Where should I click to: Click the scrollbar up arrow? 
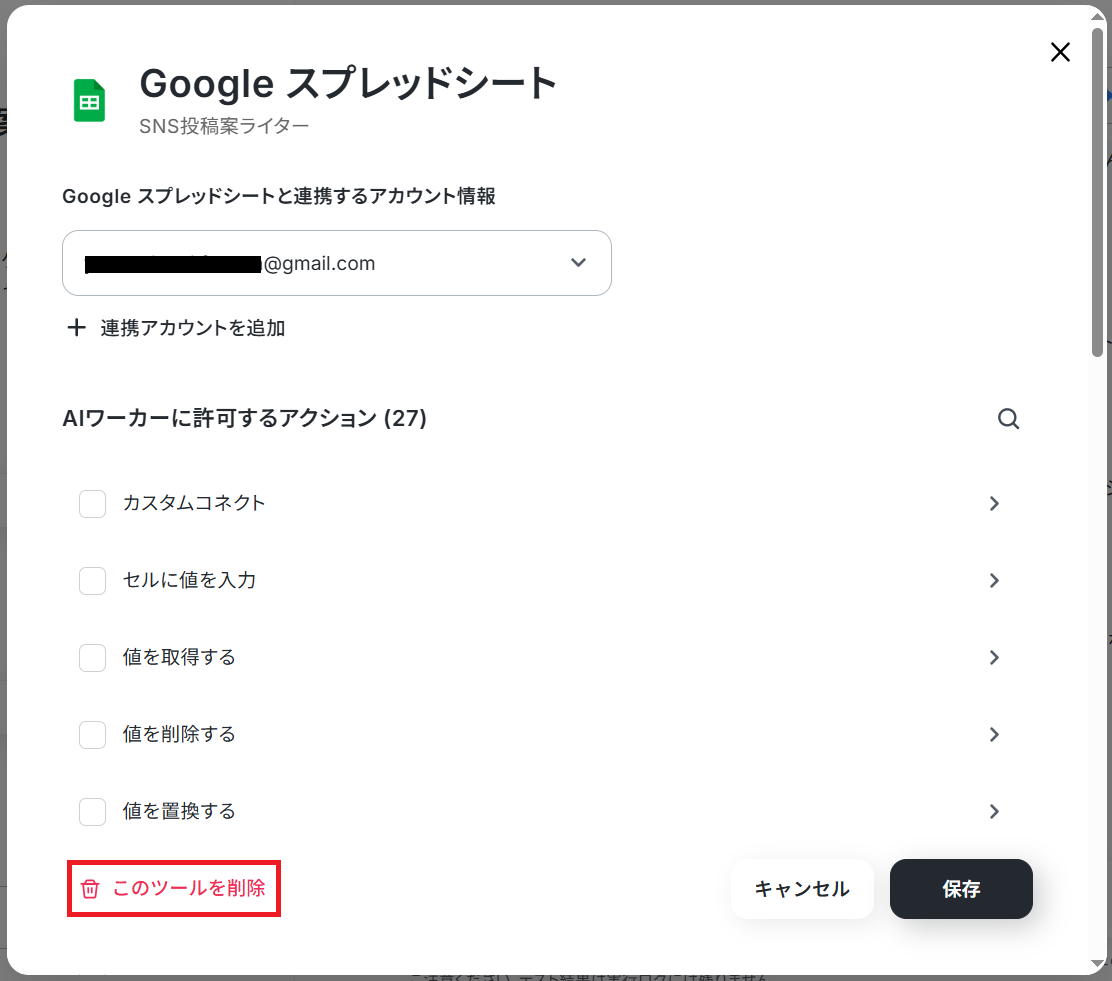click(1098, 18)
